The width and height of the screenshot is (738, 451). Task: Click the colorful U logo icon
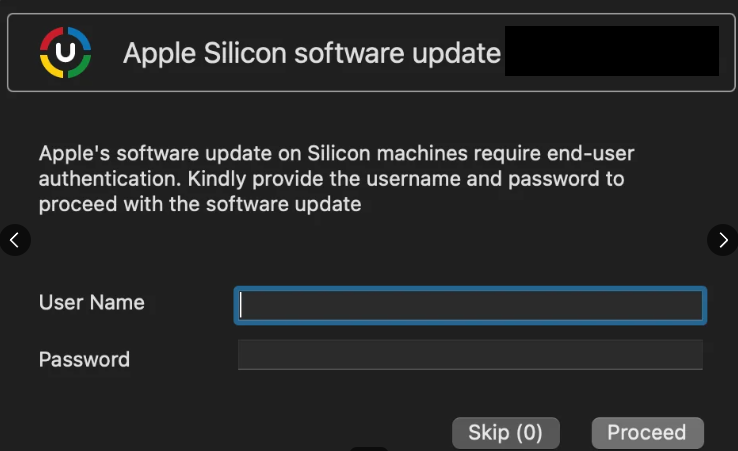click(65, 52)
